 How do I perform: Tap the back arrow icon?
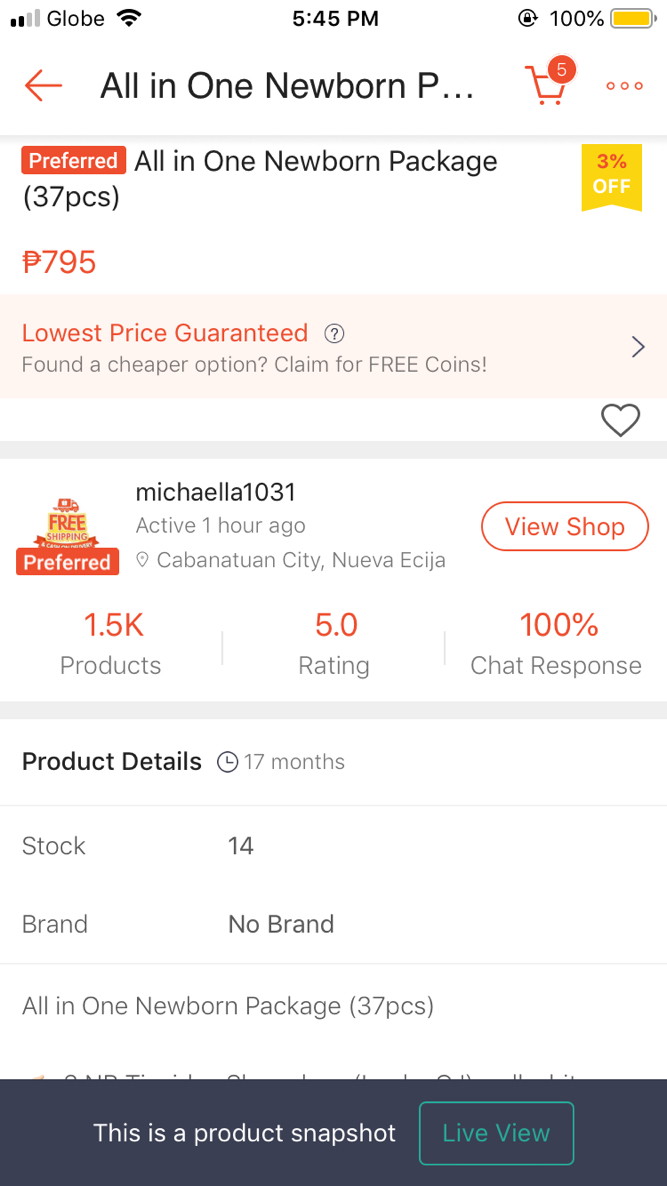pyautogui.click(x=43, y=85)
